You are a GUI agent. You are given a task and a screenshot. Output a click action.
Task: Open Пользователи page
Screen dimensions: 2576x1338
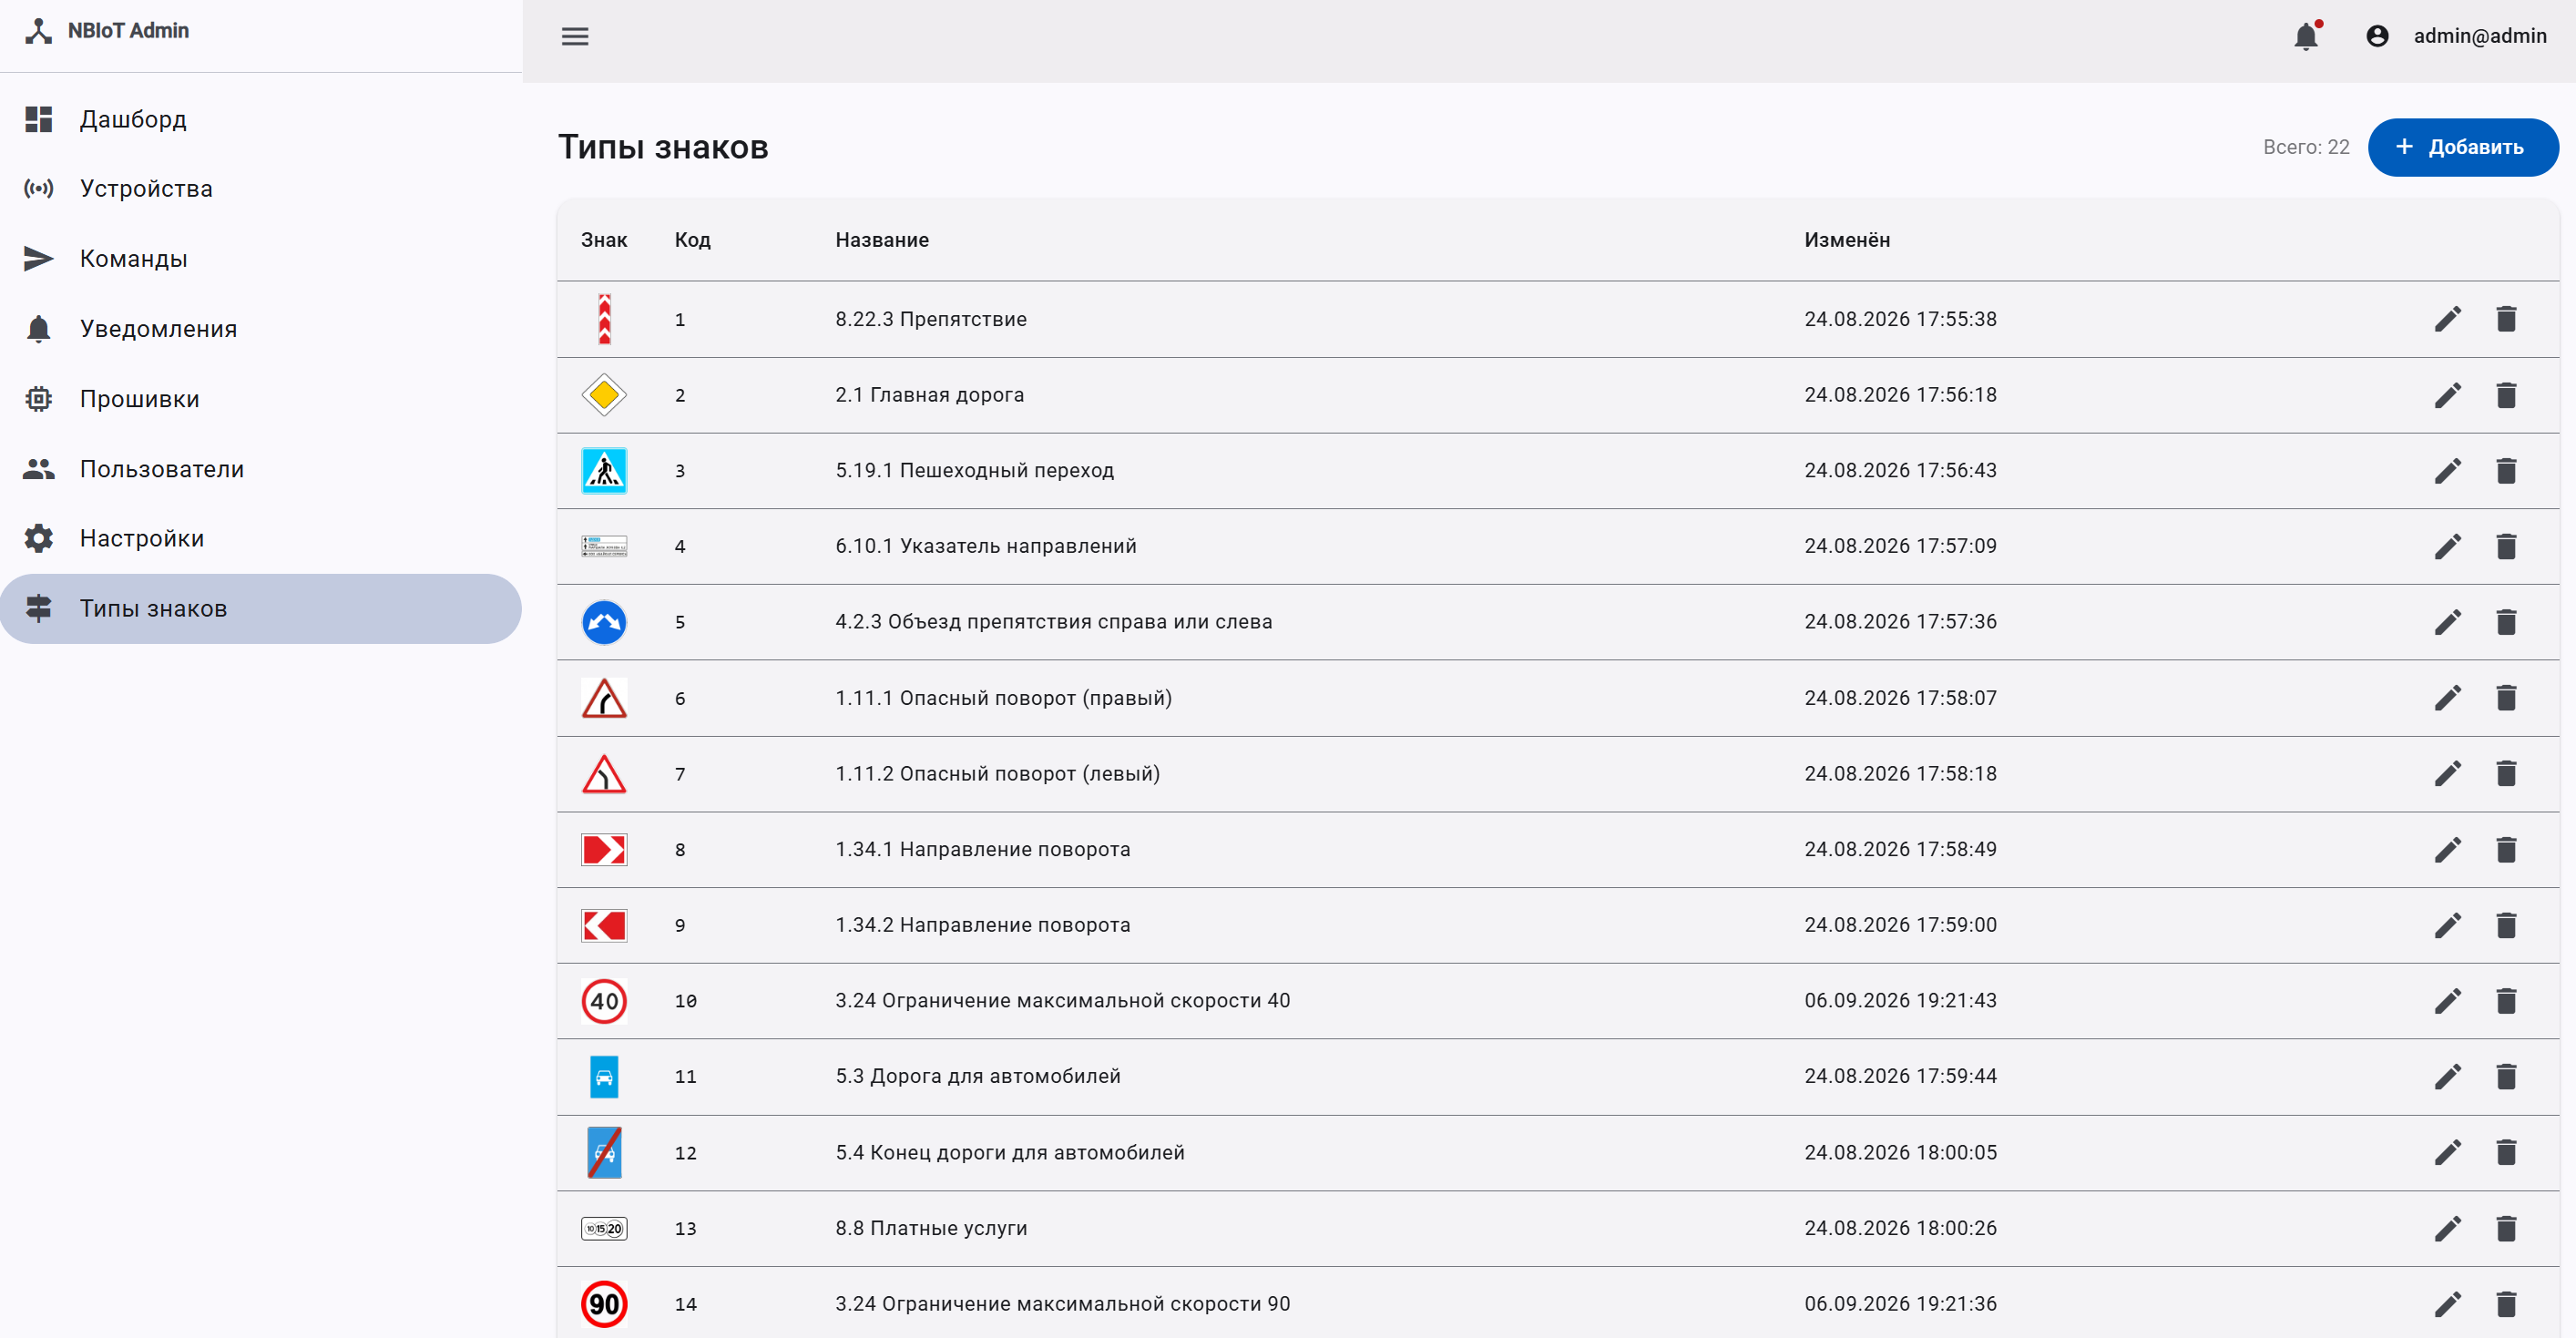261,469
